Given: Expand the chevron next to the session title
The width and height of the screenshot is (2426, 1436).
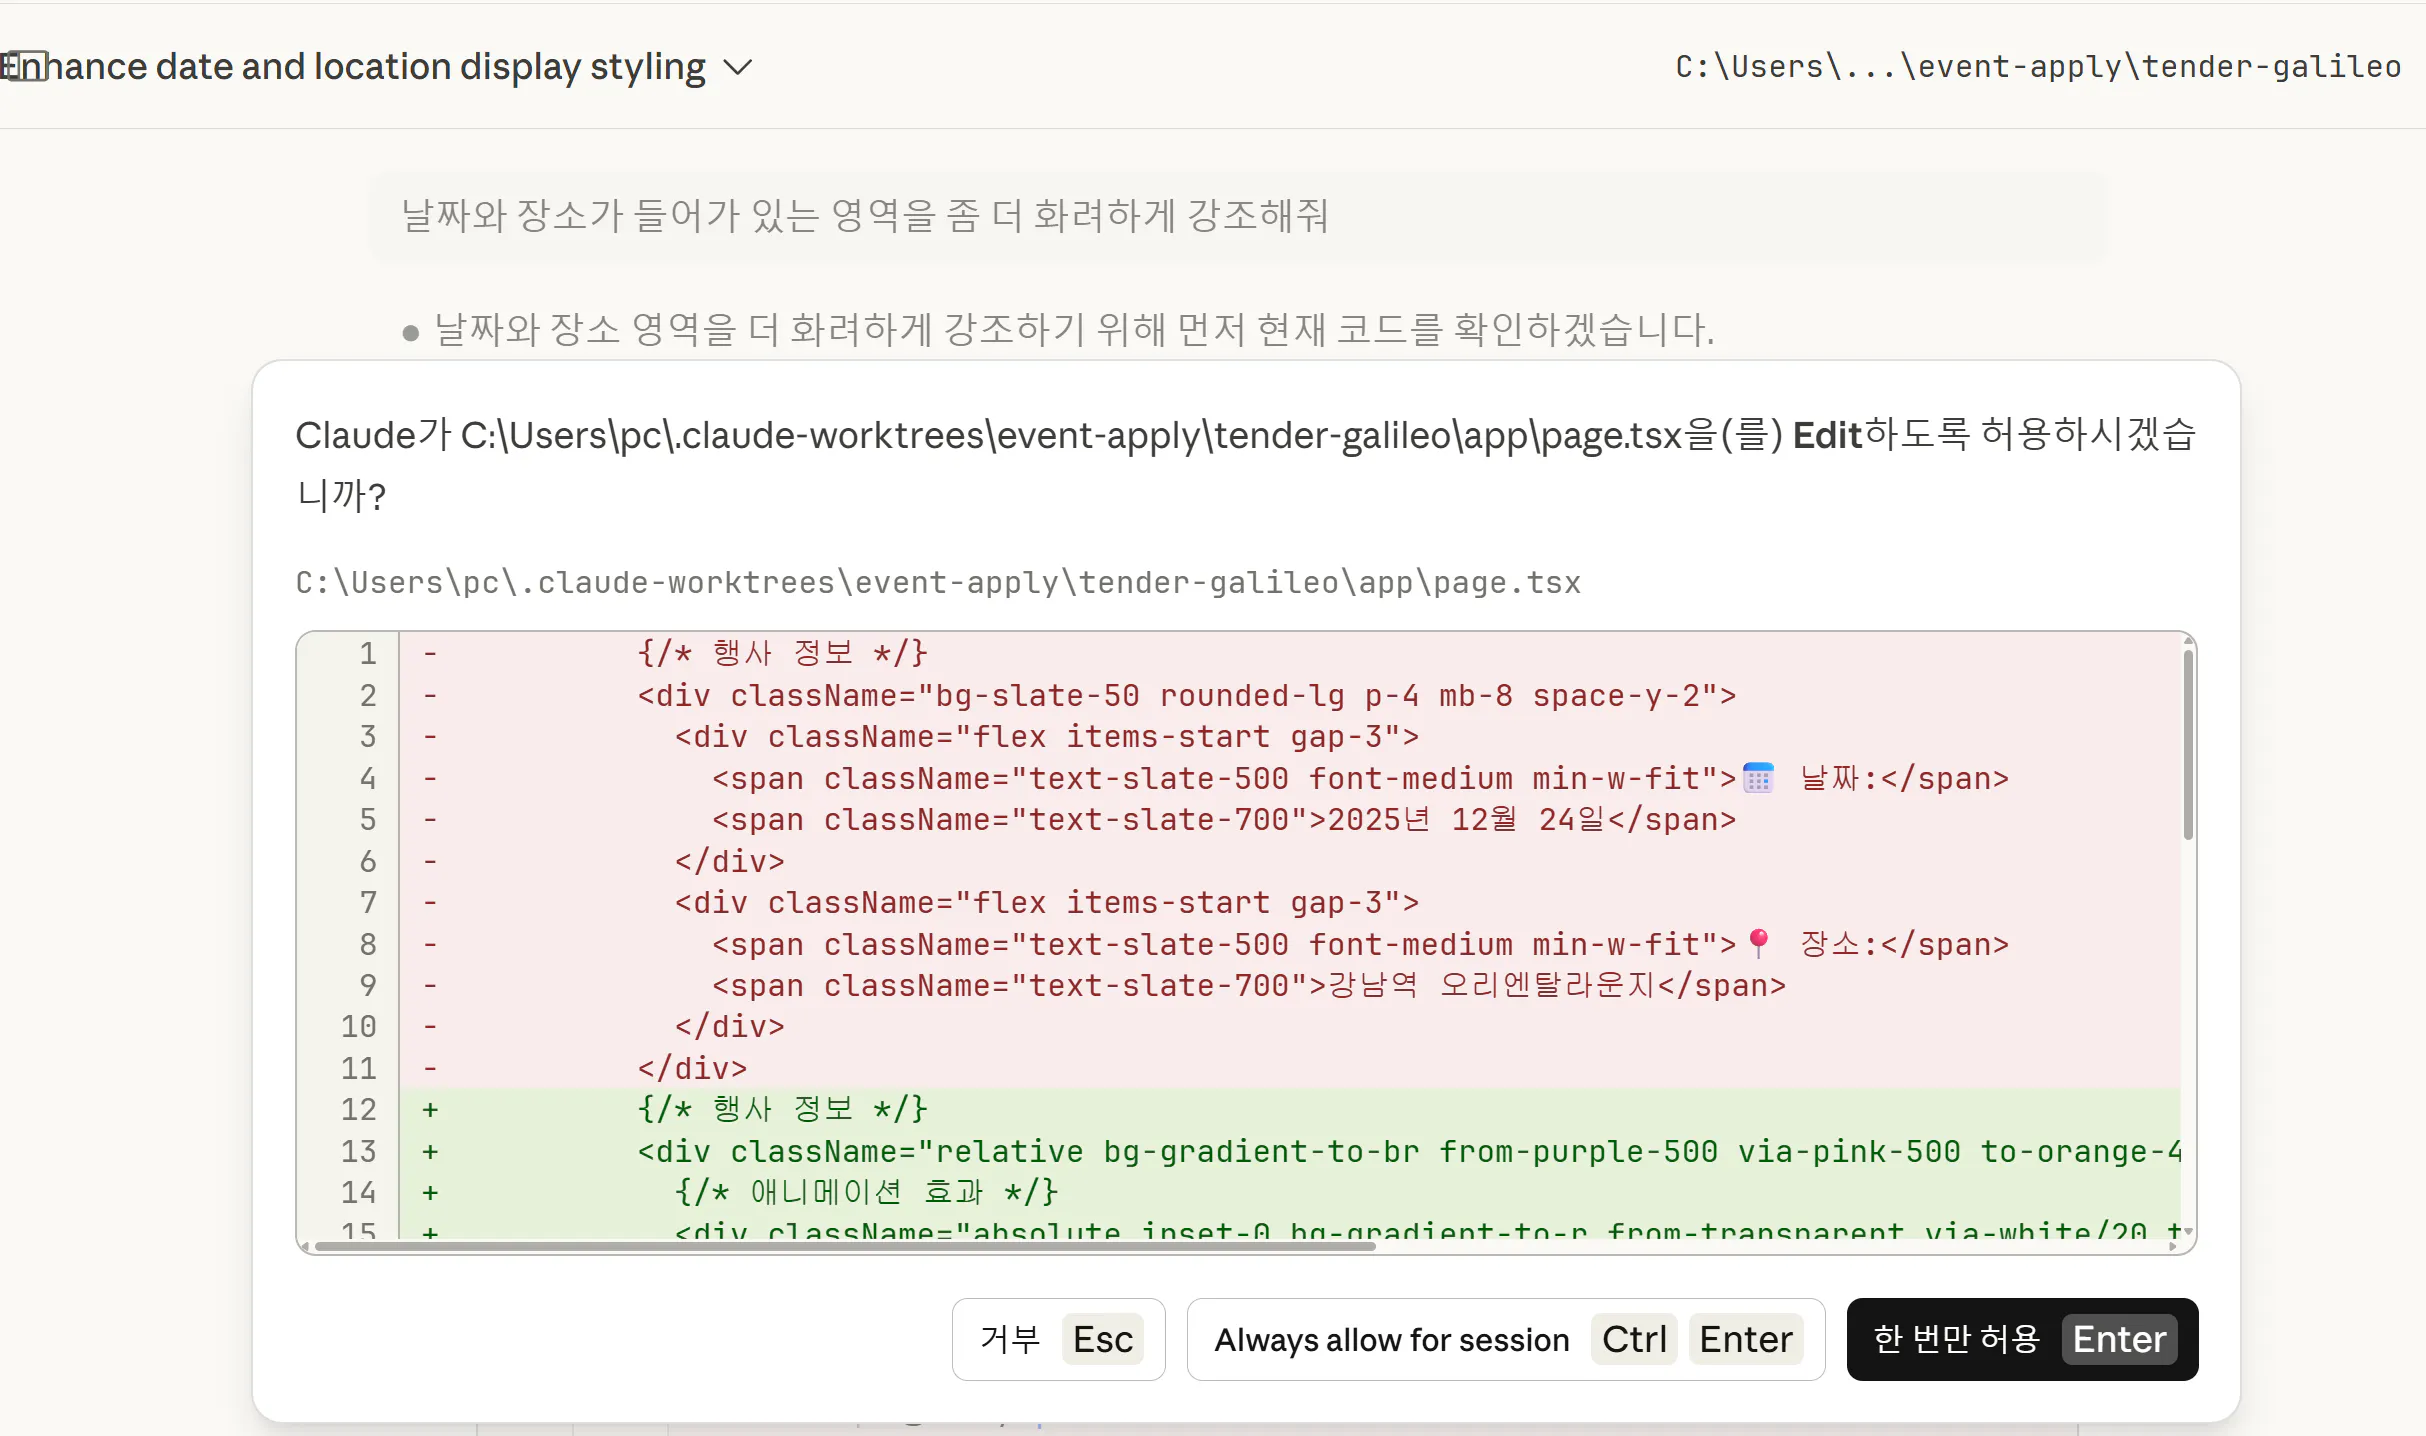Looking at the screenshot, I should (x=738, y=67).
